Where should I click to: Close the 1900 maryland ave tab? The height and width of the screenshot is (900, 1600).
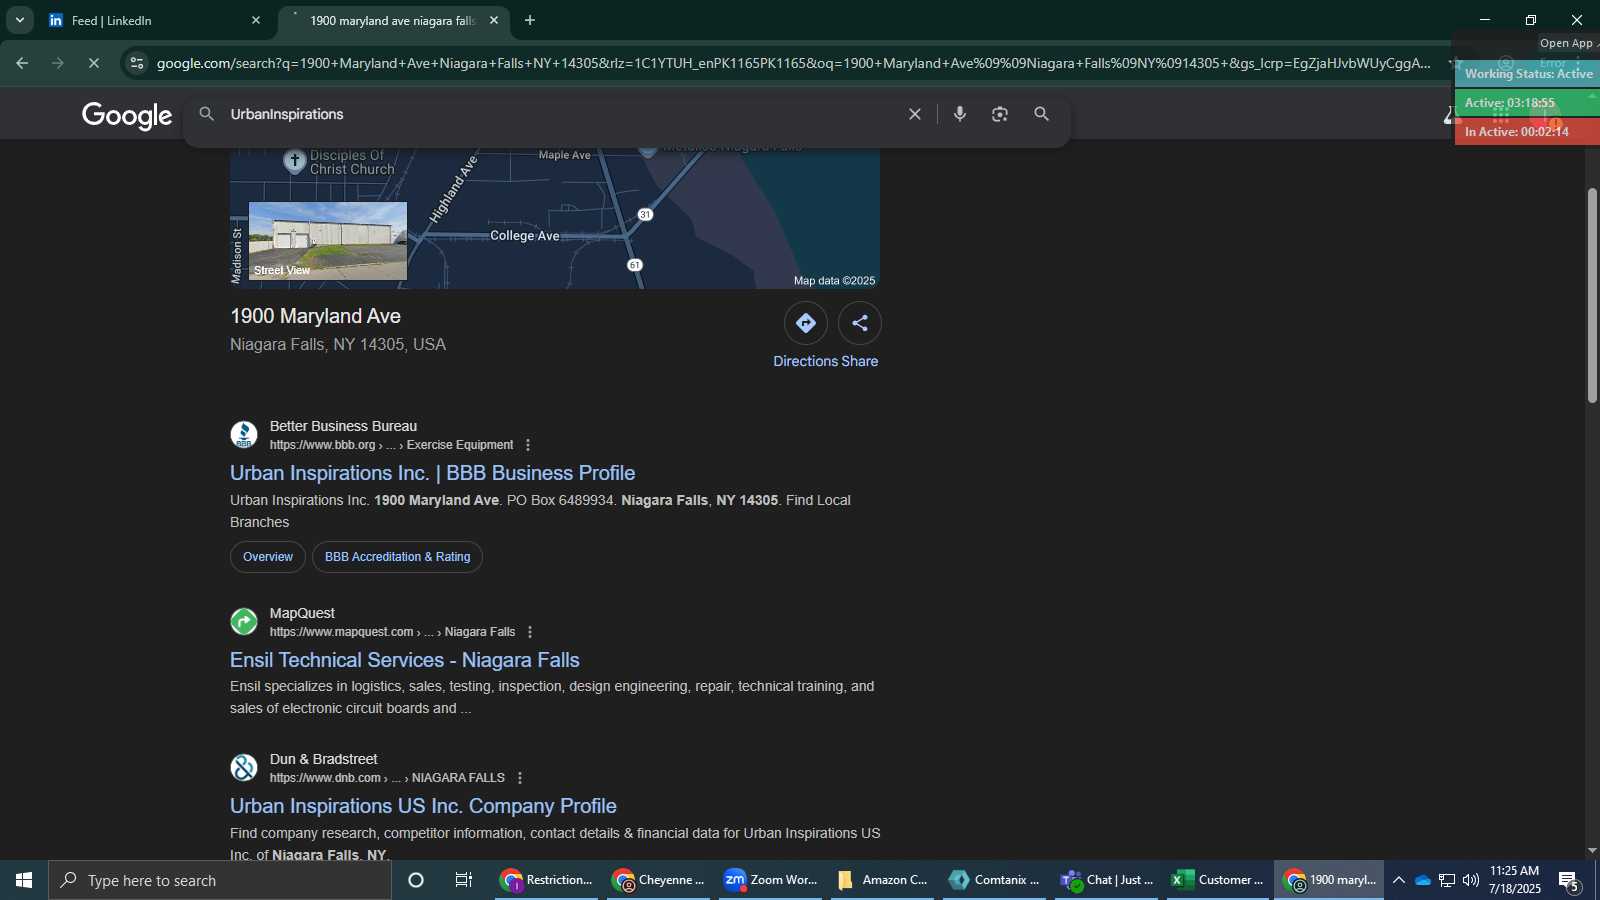coord(494,20)
